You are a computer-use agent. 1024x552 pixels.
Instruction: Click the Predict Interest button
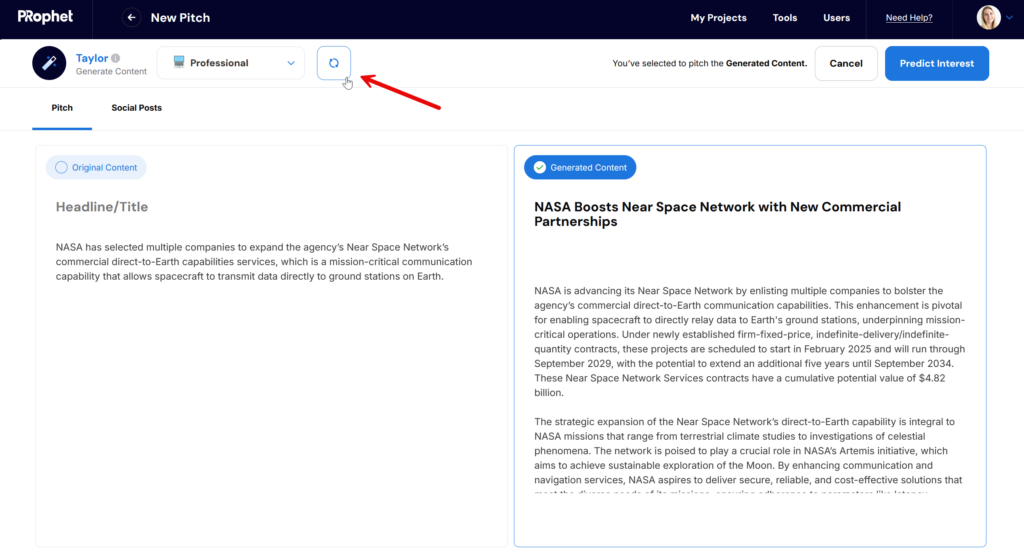[936, 63]
